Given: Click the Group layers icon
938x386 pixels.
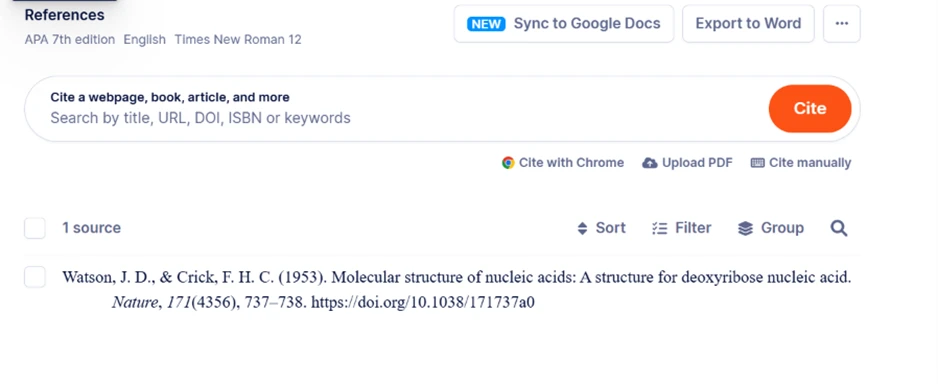Looking at the screenshot, I should tap(745, 229).
